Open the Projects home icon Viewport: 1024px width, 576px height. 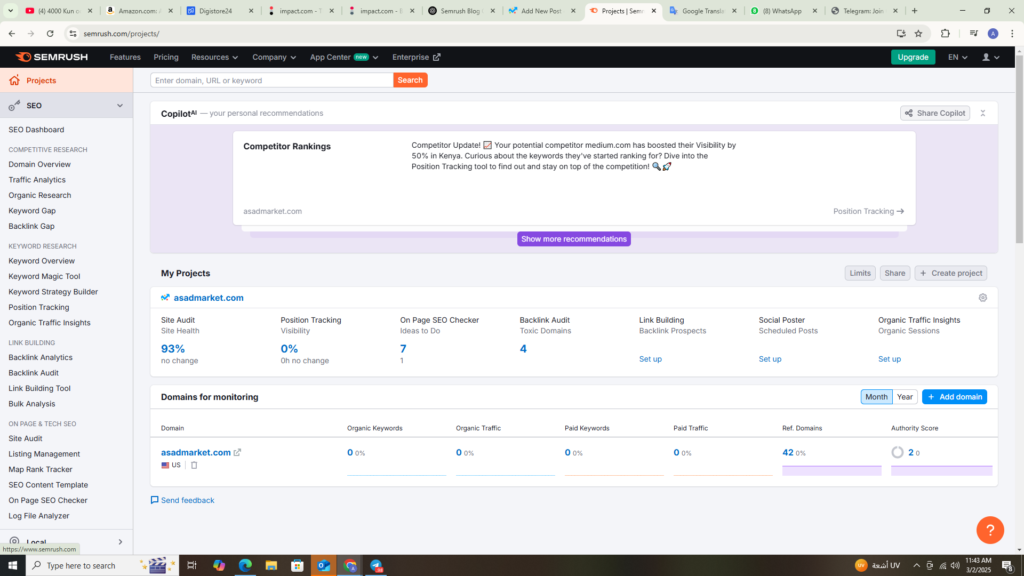(14, 80)
